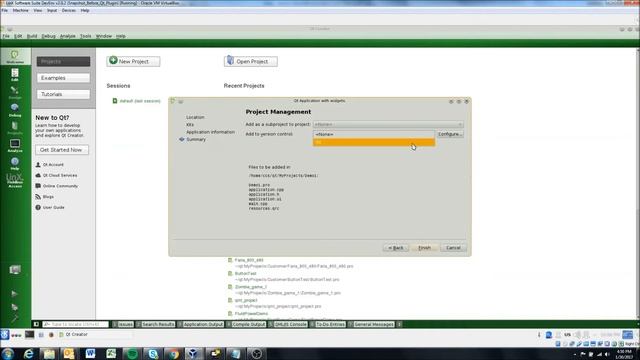Open the subproject-of-project dropdown
The image size is (640, 360).
pos(388,124)
